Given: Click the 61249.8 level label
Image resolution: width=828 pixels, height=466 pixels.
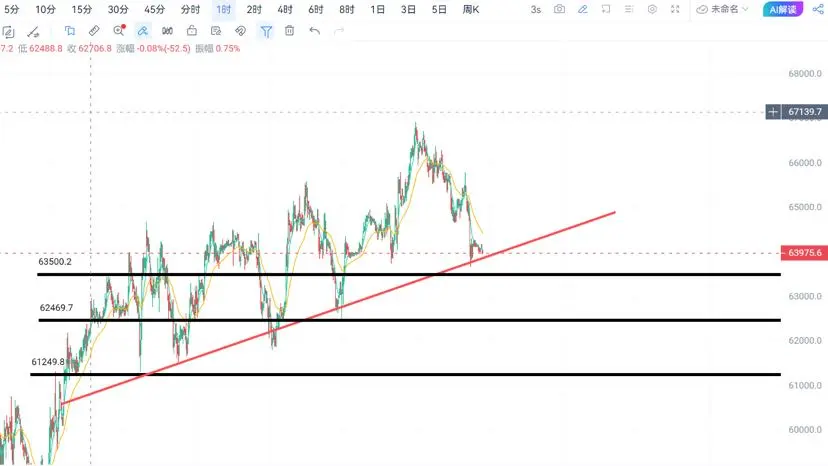Looking at the screenshot, I should (x=48, y=362).
